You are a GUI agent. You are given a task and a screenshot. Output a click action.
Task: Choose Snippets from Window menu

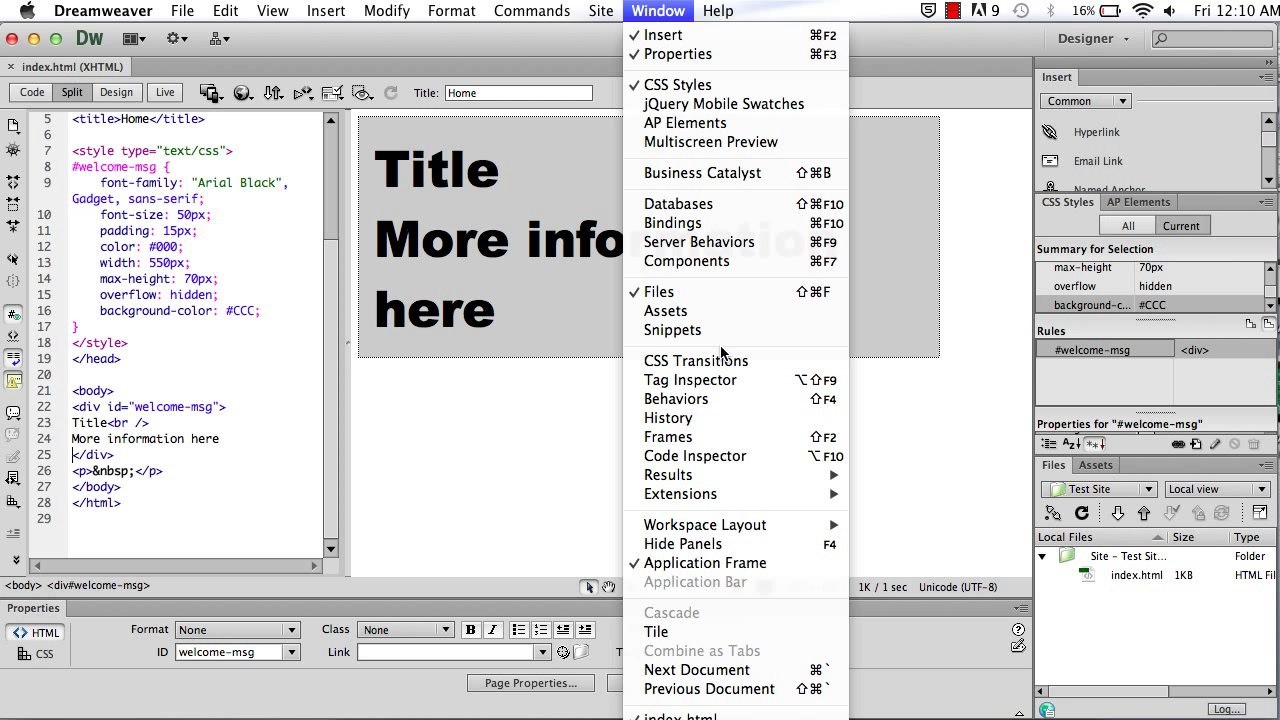[x=734, y=330]
